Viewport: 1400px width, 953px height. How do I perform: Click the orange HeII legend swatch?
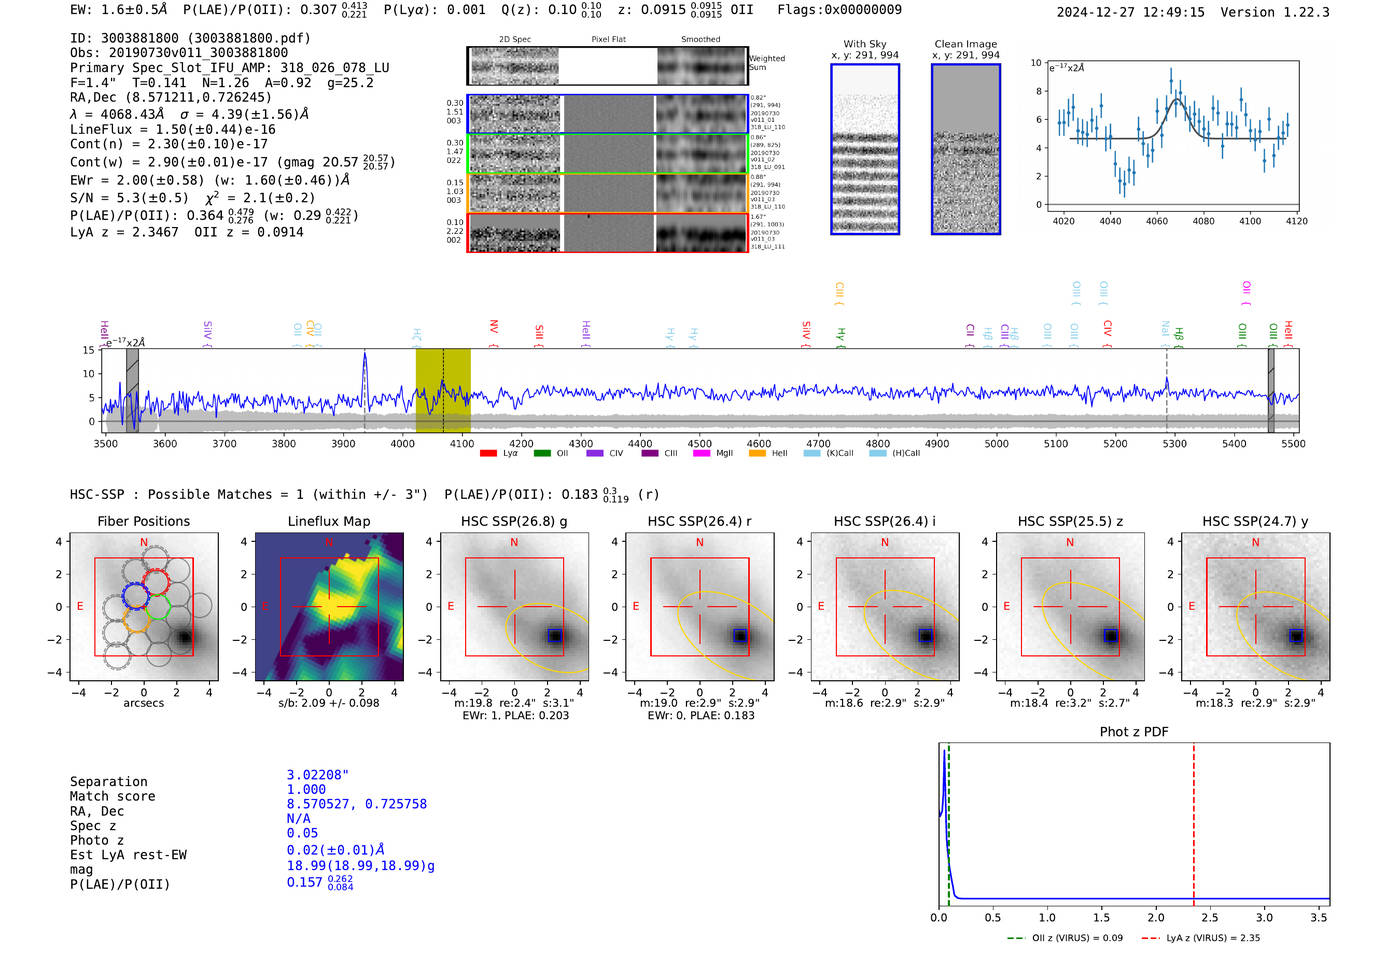pyautogui.click(x=757, y=453)
